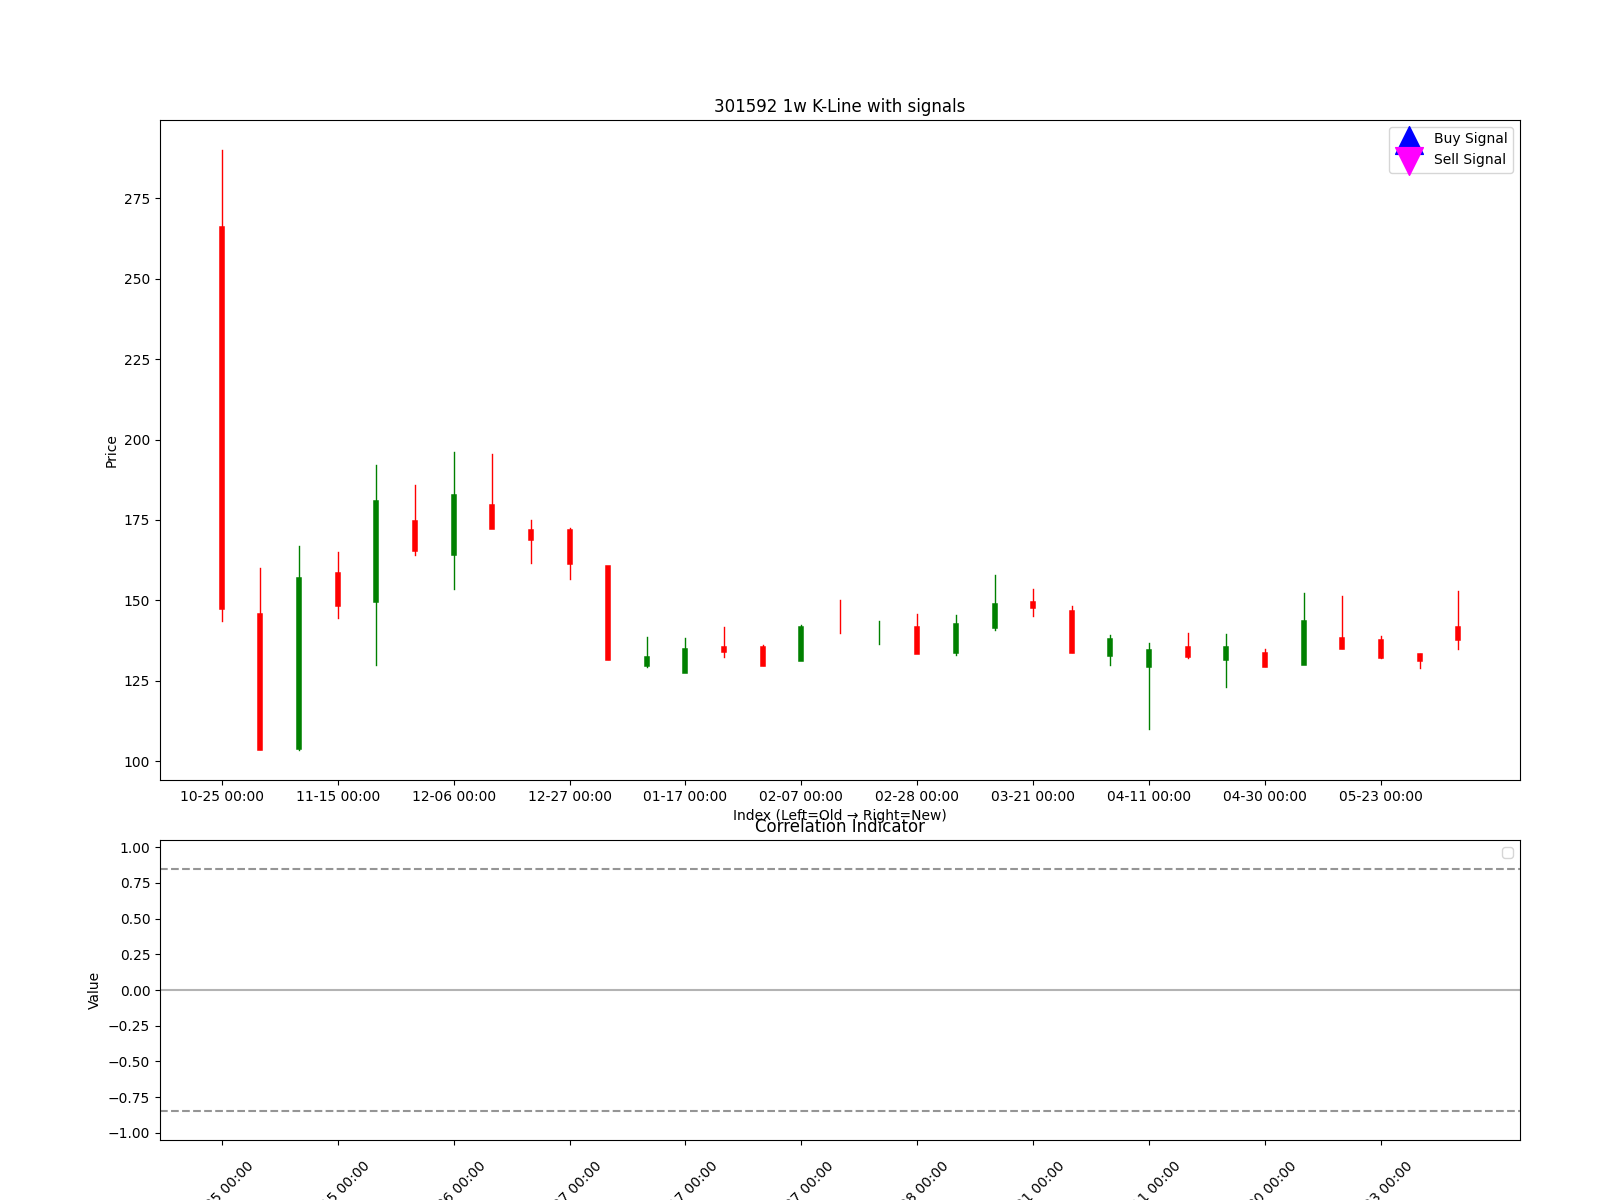Click the solid zero line in Correlation chart

[x=840, y=990]
